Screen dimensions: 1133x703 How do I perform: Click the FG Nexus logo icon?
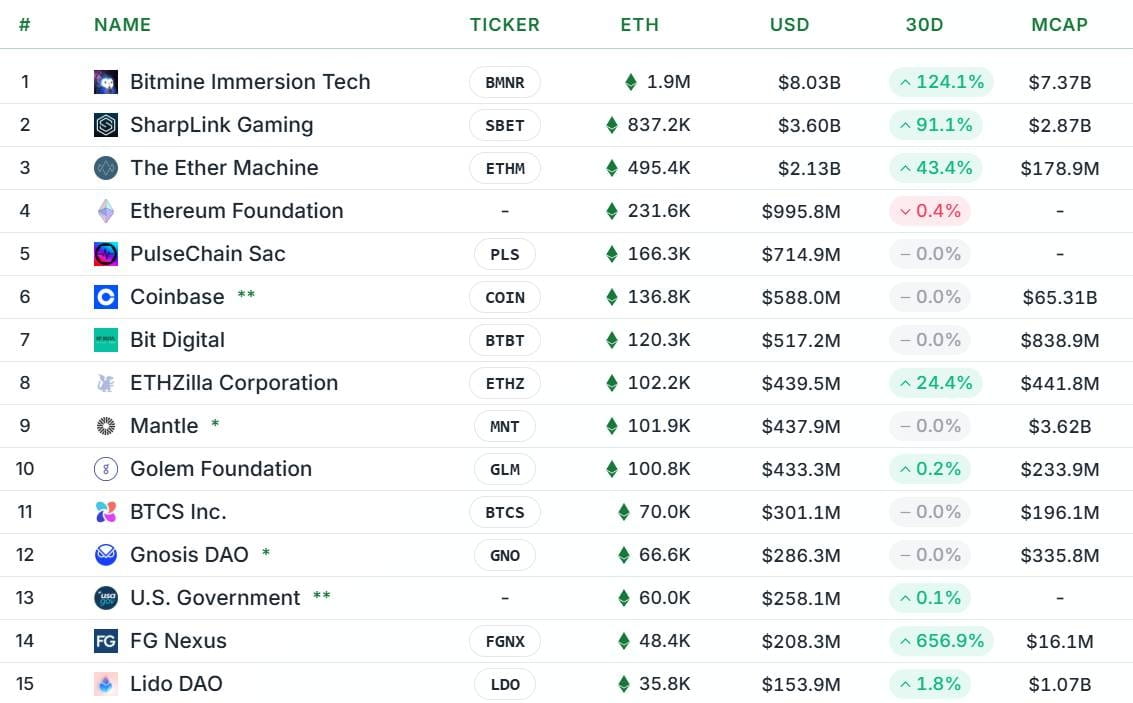[106, 641]
